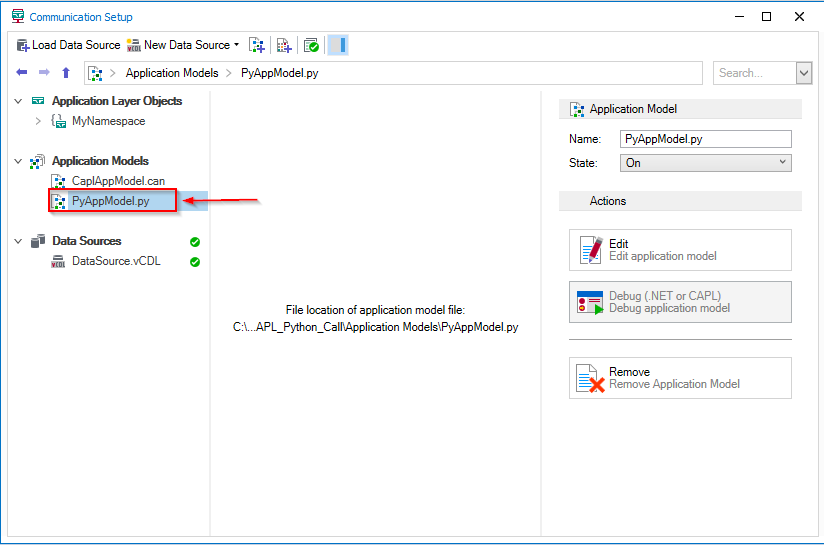Click the validate check icon in toolbar
Viewport: 824px width, 545px height.
[x=311, y=45]
